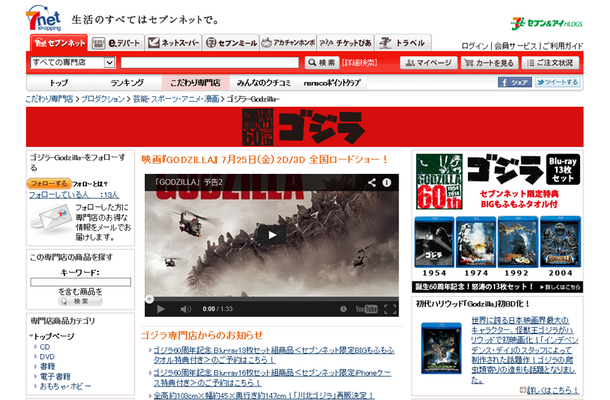The height and width of the screenshot is (400, 610).
Task: Switch to the アカチャンホンポ tab
Action: (x=288, y=43)
